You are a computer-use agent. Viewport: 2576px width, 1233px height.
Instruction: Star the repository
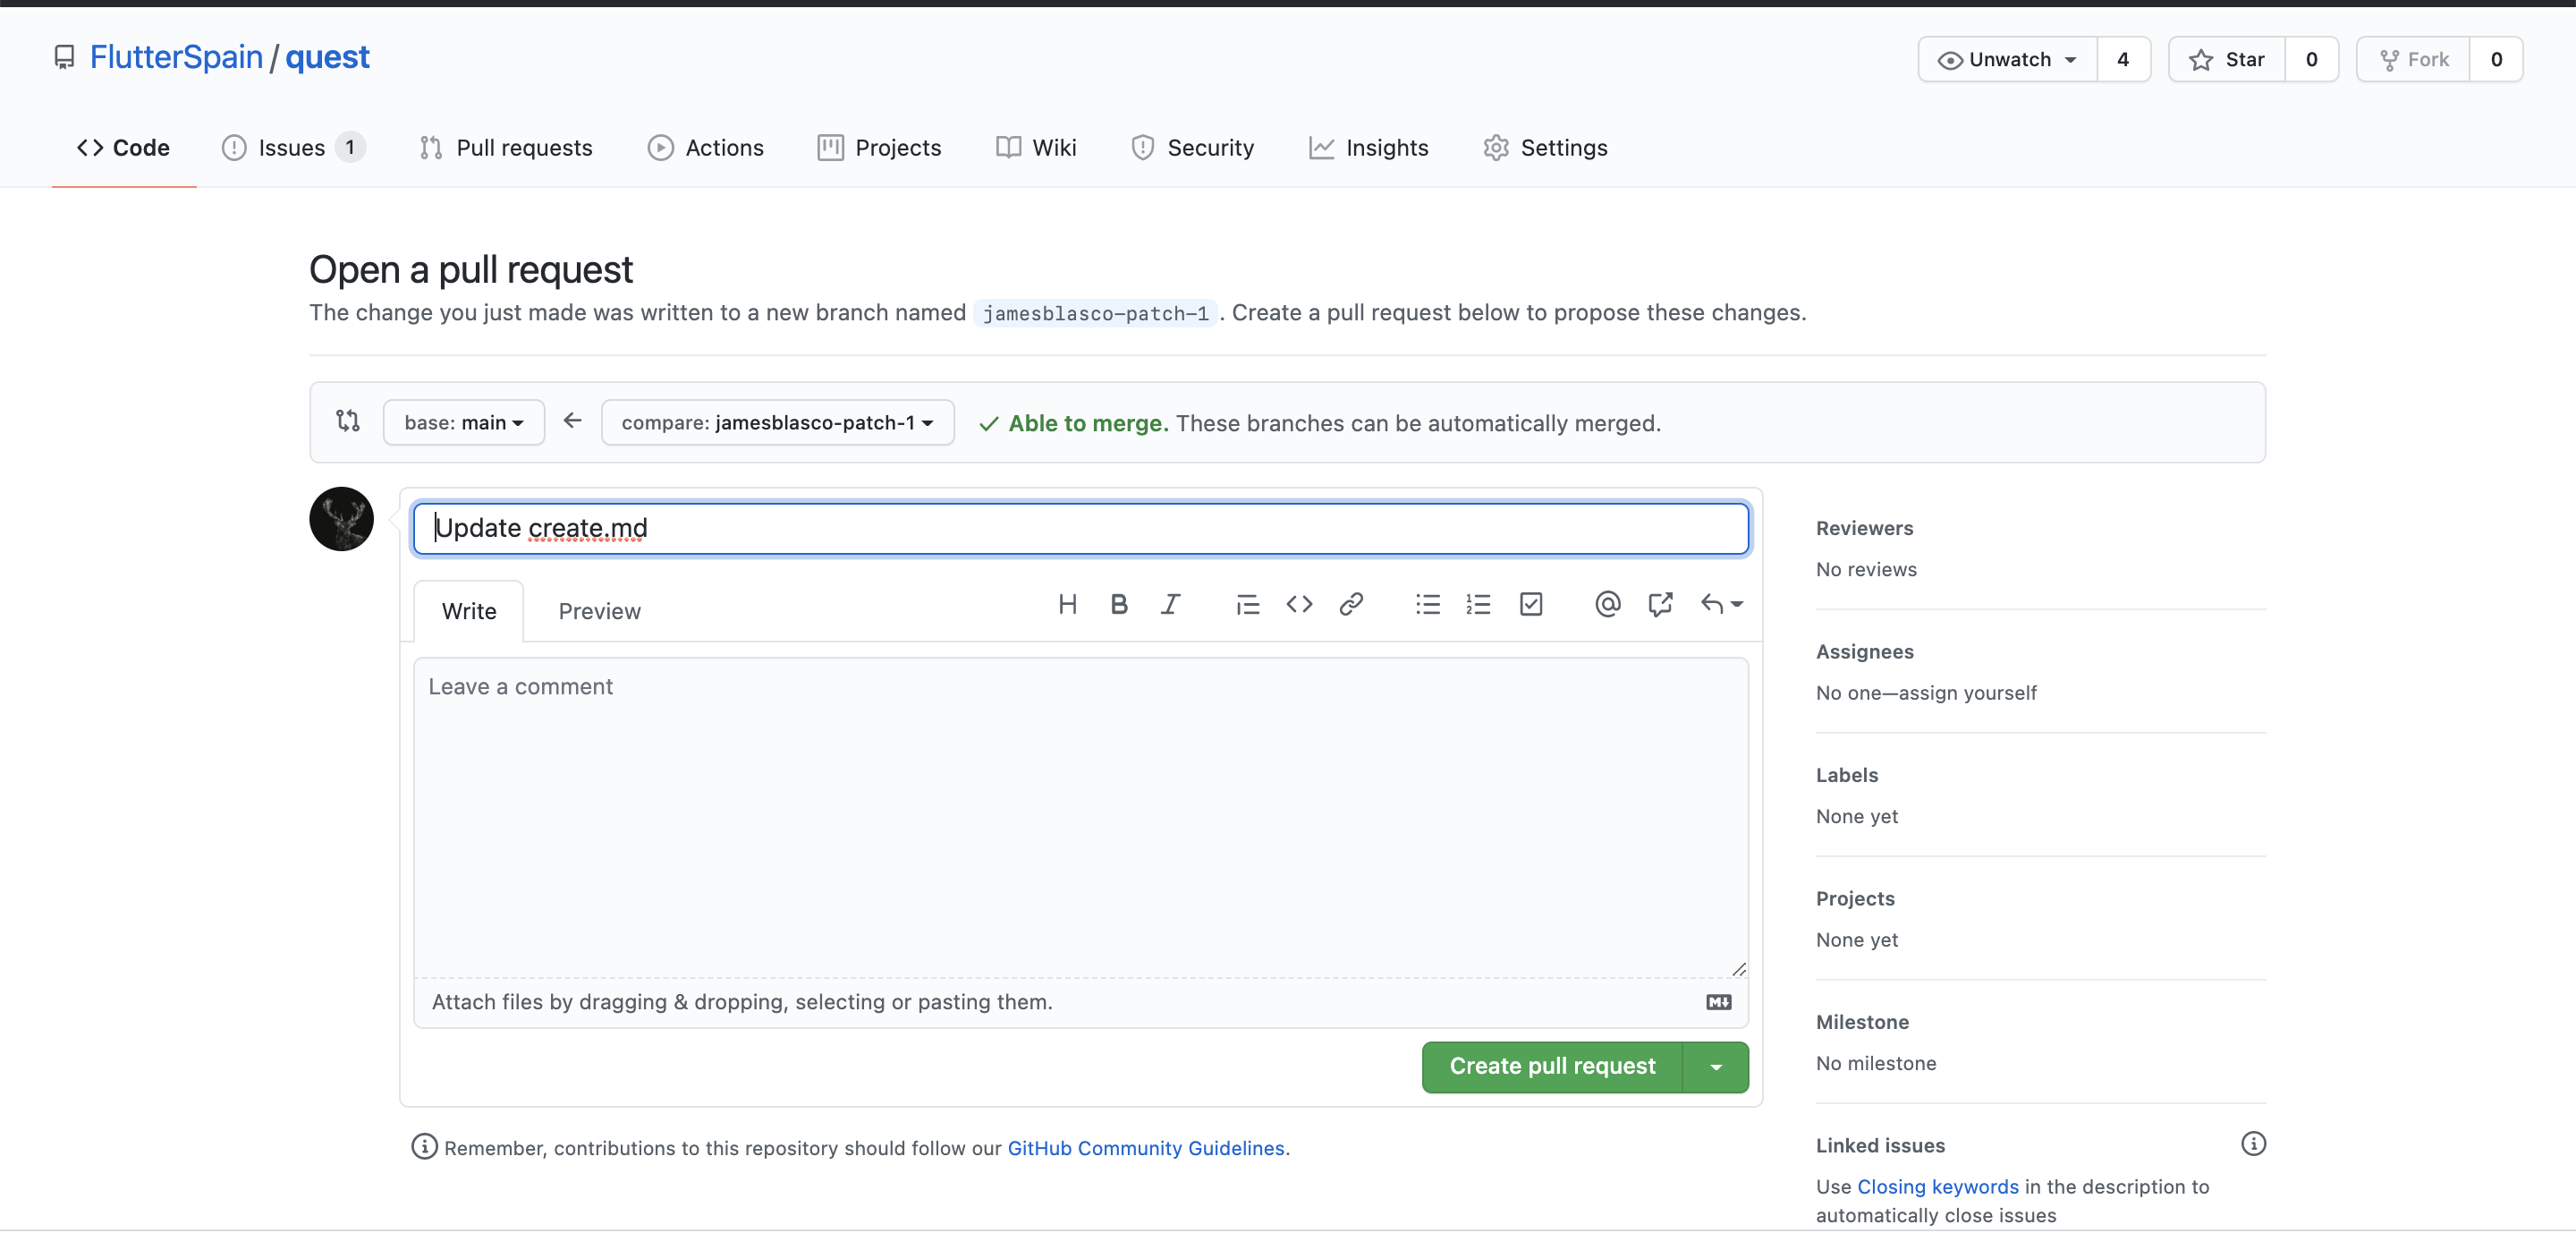coord(2226,59)
